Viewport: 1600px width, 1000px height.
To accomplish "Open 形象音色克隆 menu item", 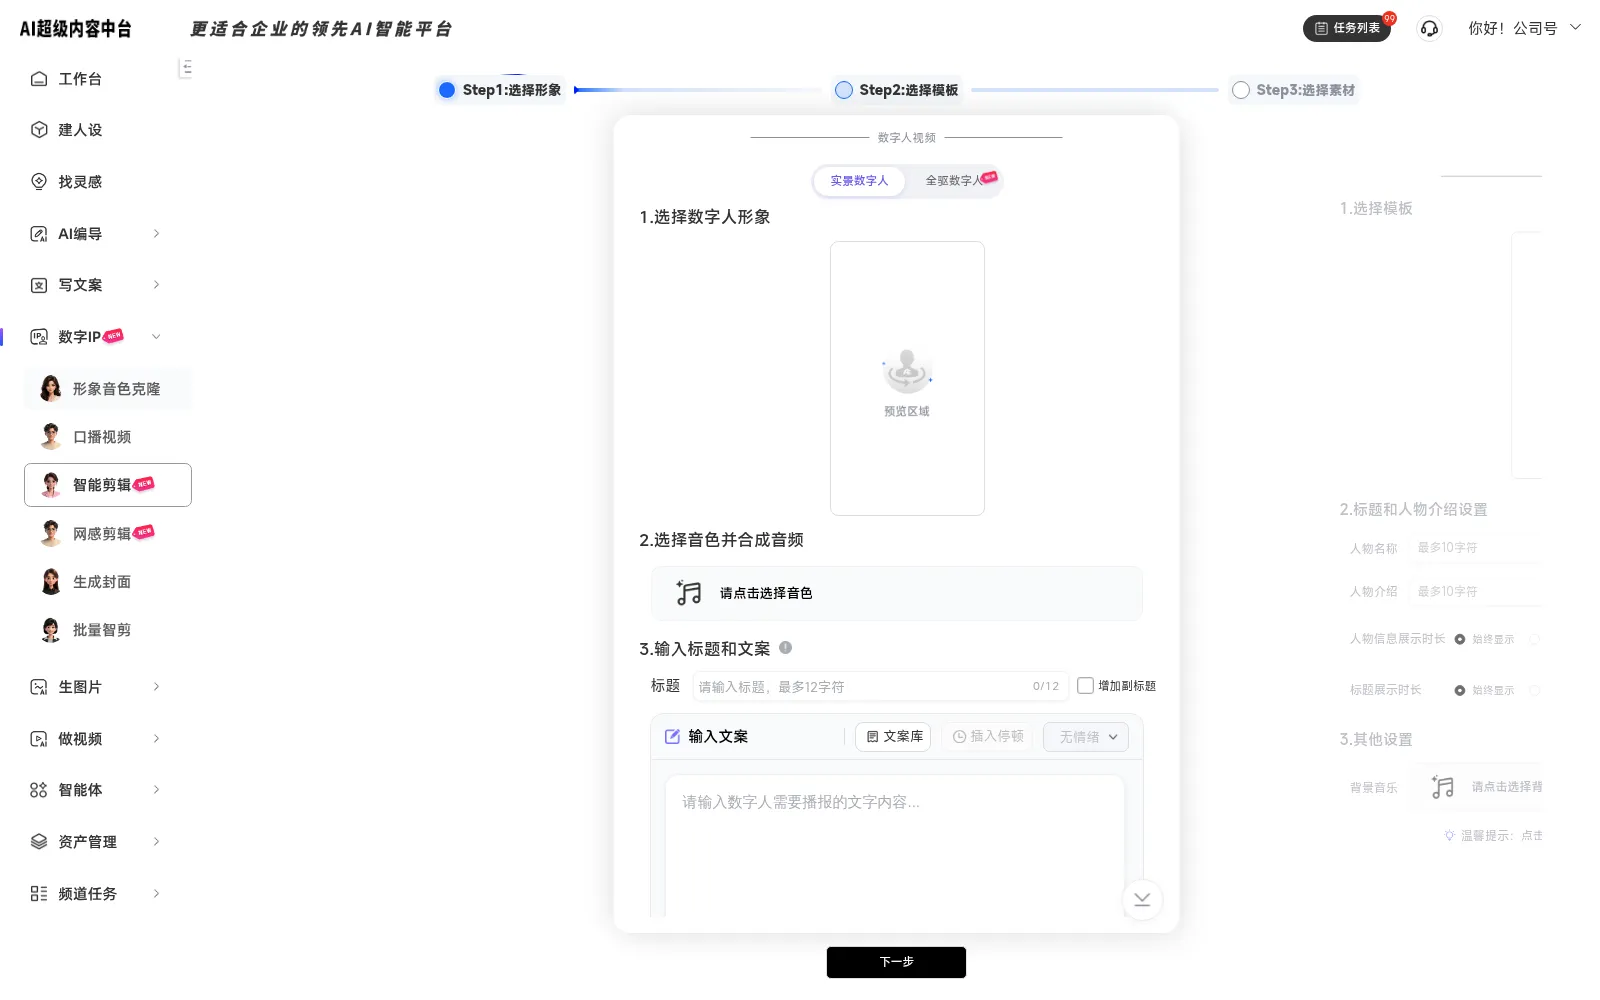I will pos(108,389).
